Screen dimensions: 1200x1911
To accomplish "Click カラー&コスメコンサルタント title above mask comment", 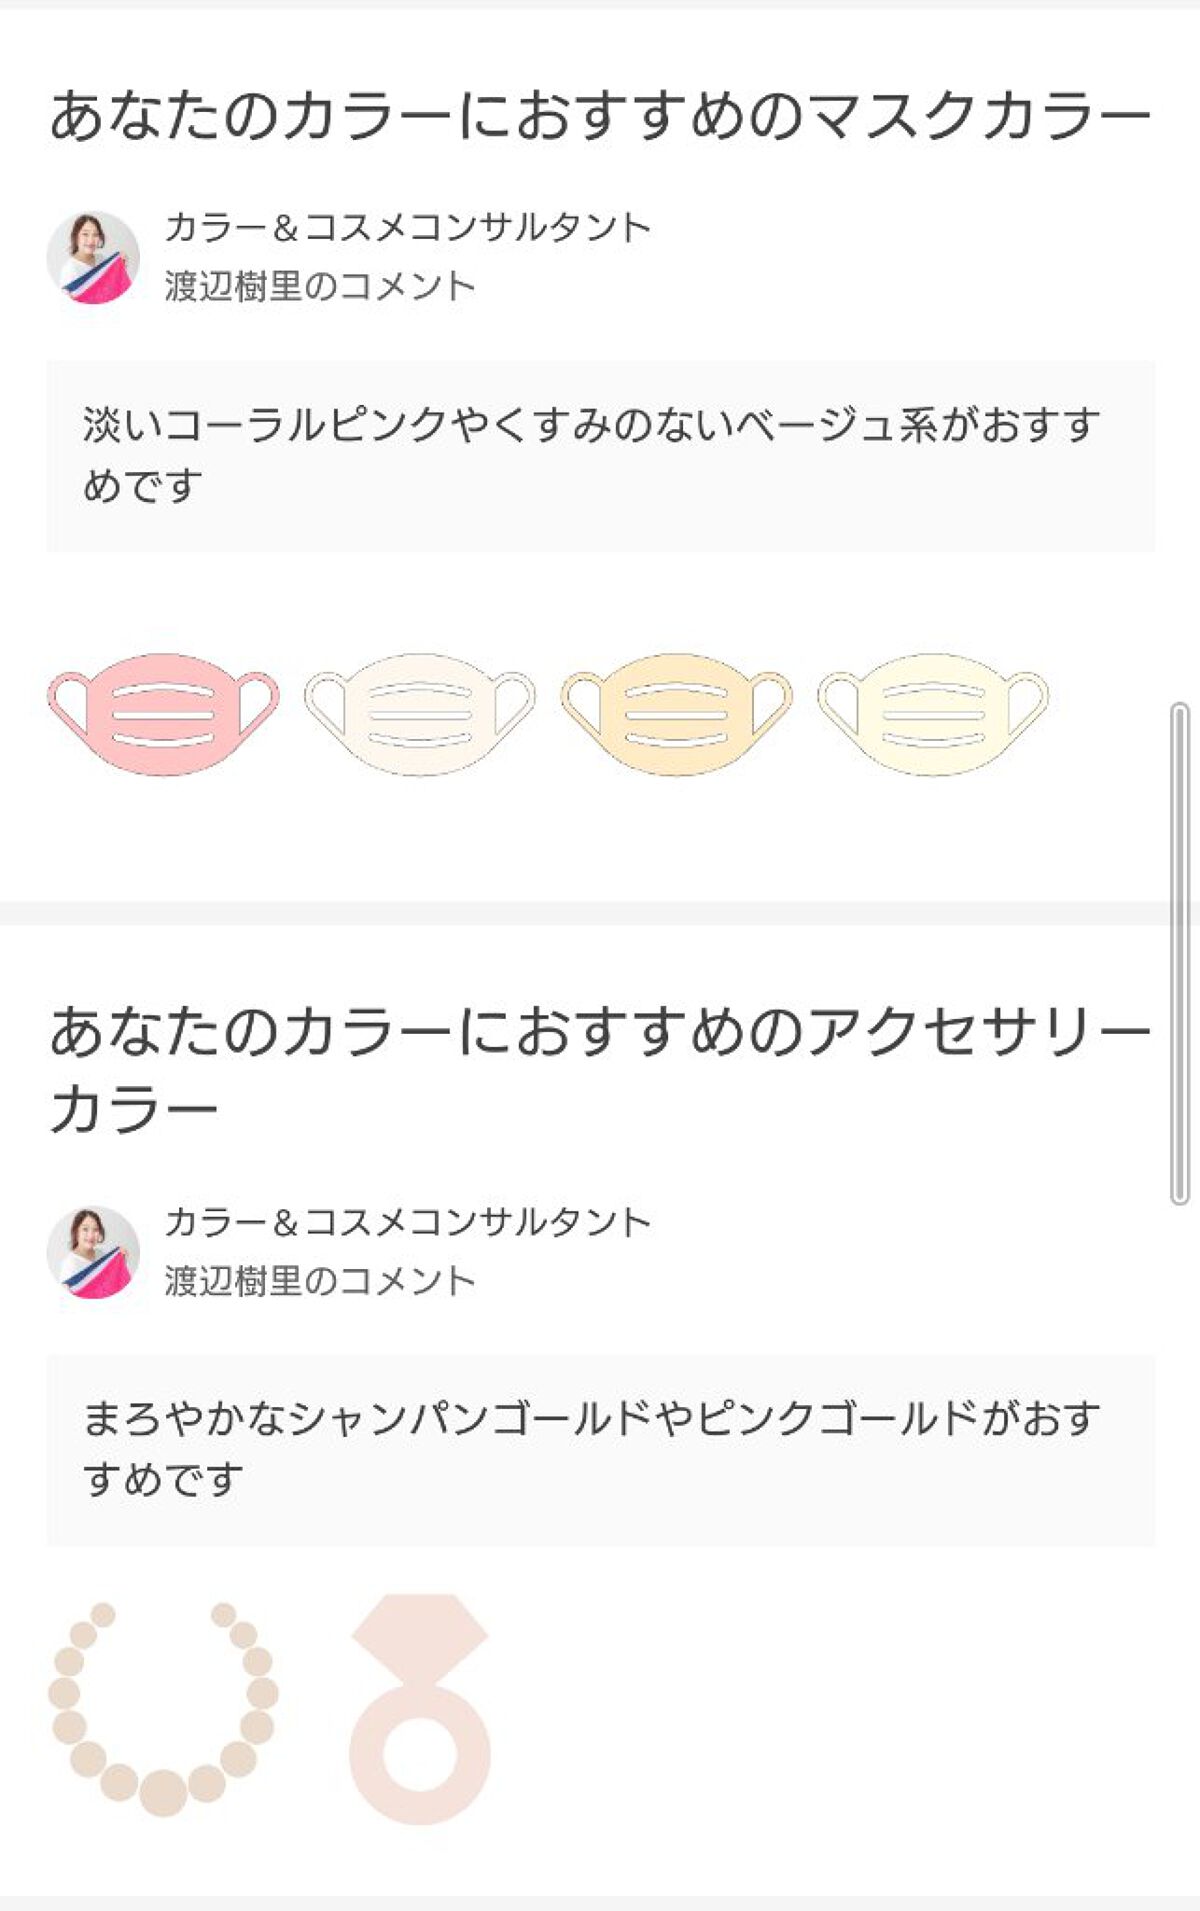I will point(407,228).
